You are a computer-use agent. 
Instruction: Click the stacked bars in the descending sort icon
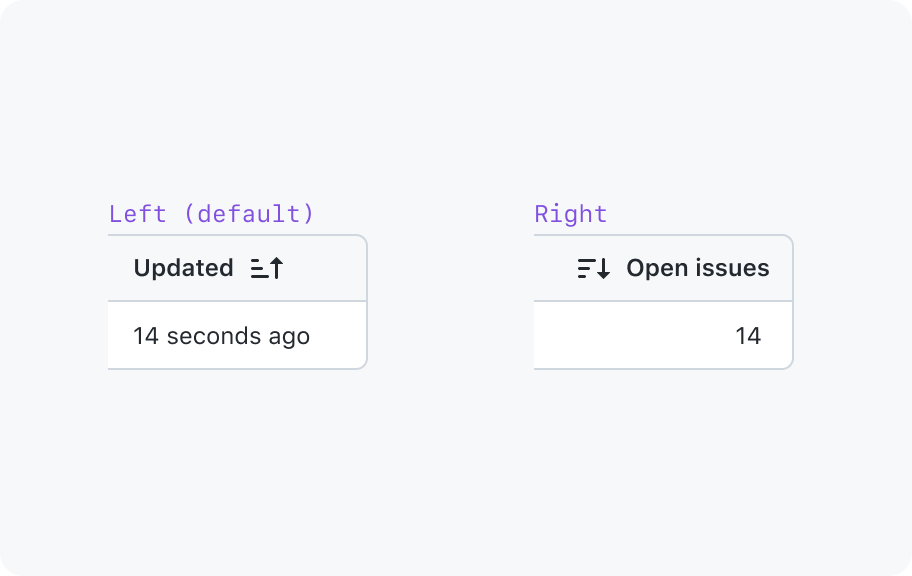point(586,268)
